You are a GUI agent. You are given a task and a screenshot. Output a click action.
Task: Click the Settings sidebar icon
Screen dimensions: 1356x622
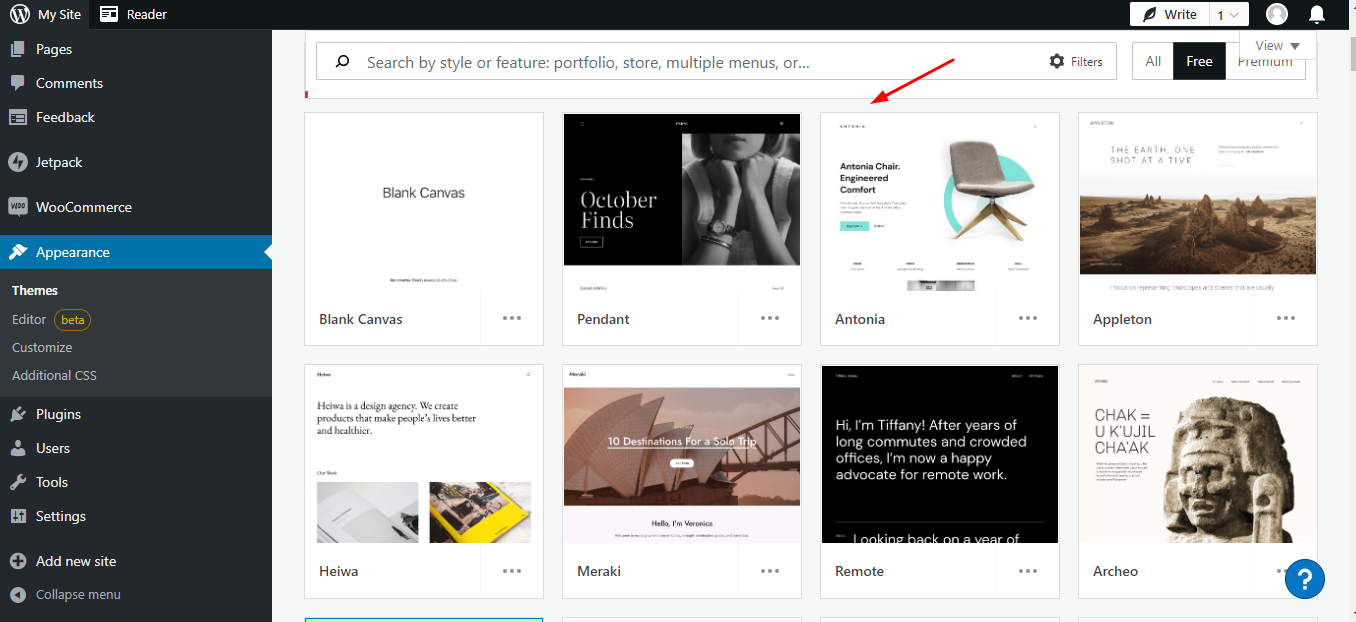coord(18,516)
